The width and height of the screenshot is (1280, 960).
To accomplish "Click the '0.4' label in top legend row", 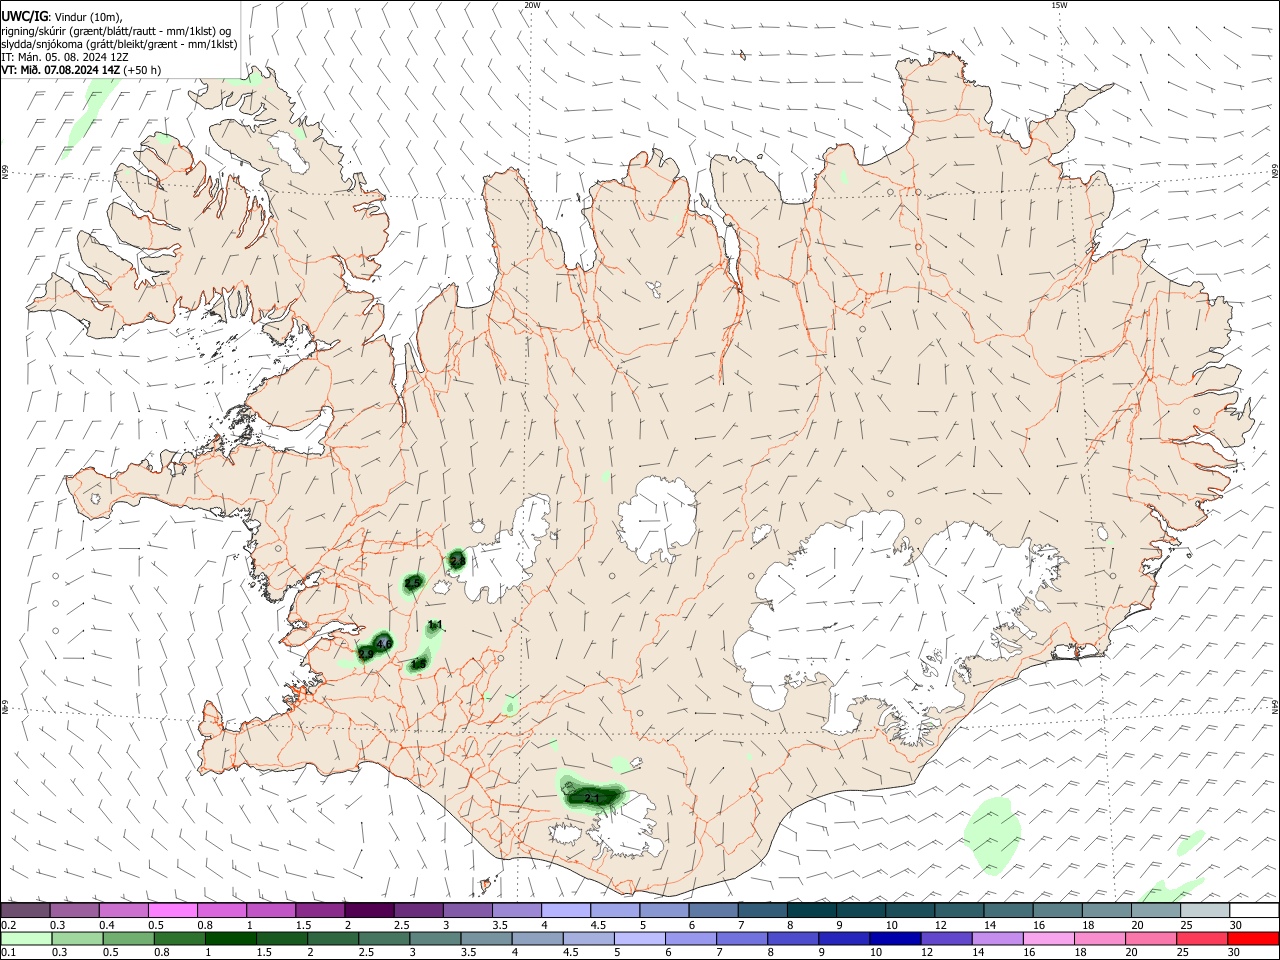I will (x=108, y=925).
